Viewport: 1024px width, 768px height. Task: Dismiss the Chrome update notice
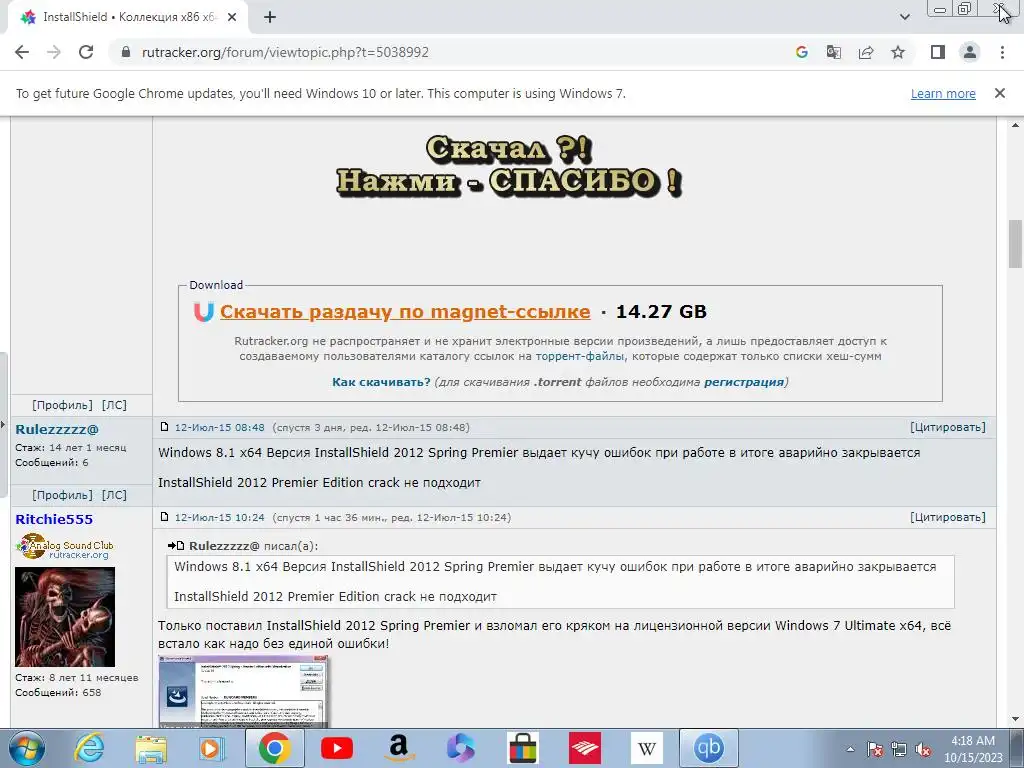click(1000, 93)
